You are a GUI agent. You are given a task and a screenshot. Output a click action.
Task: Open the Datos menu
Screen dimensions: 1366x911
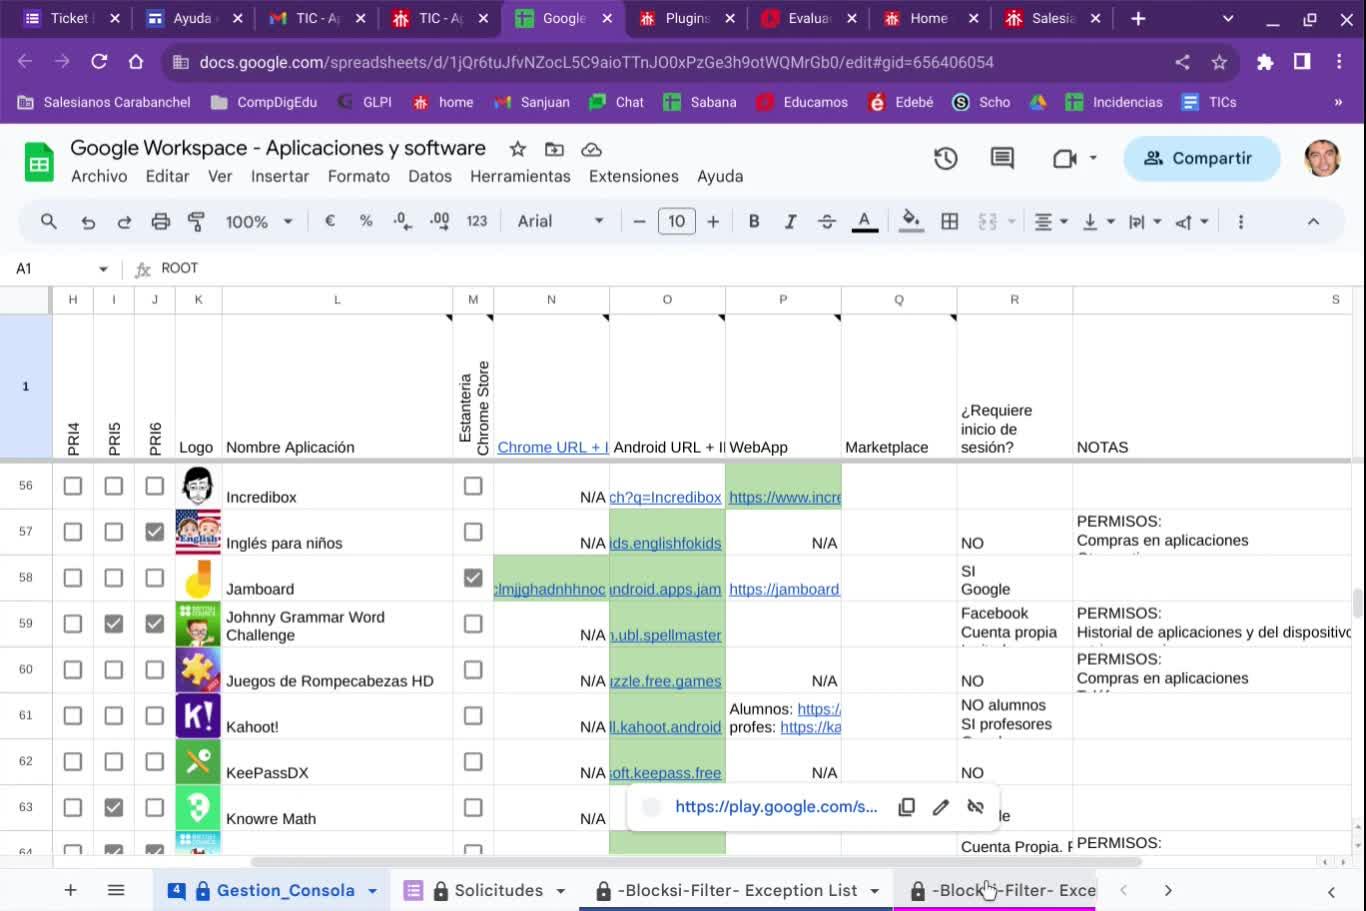tap(430, 176)
